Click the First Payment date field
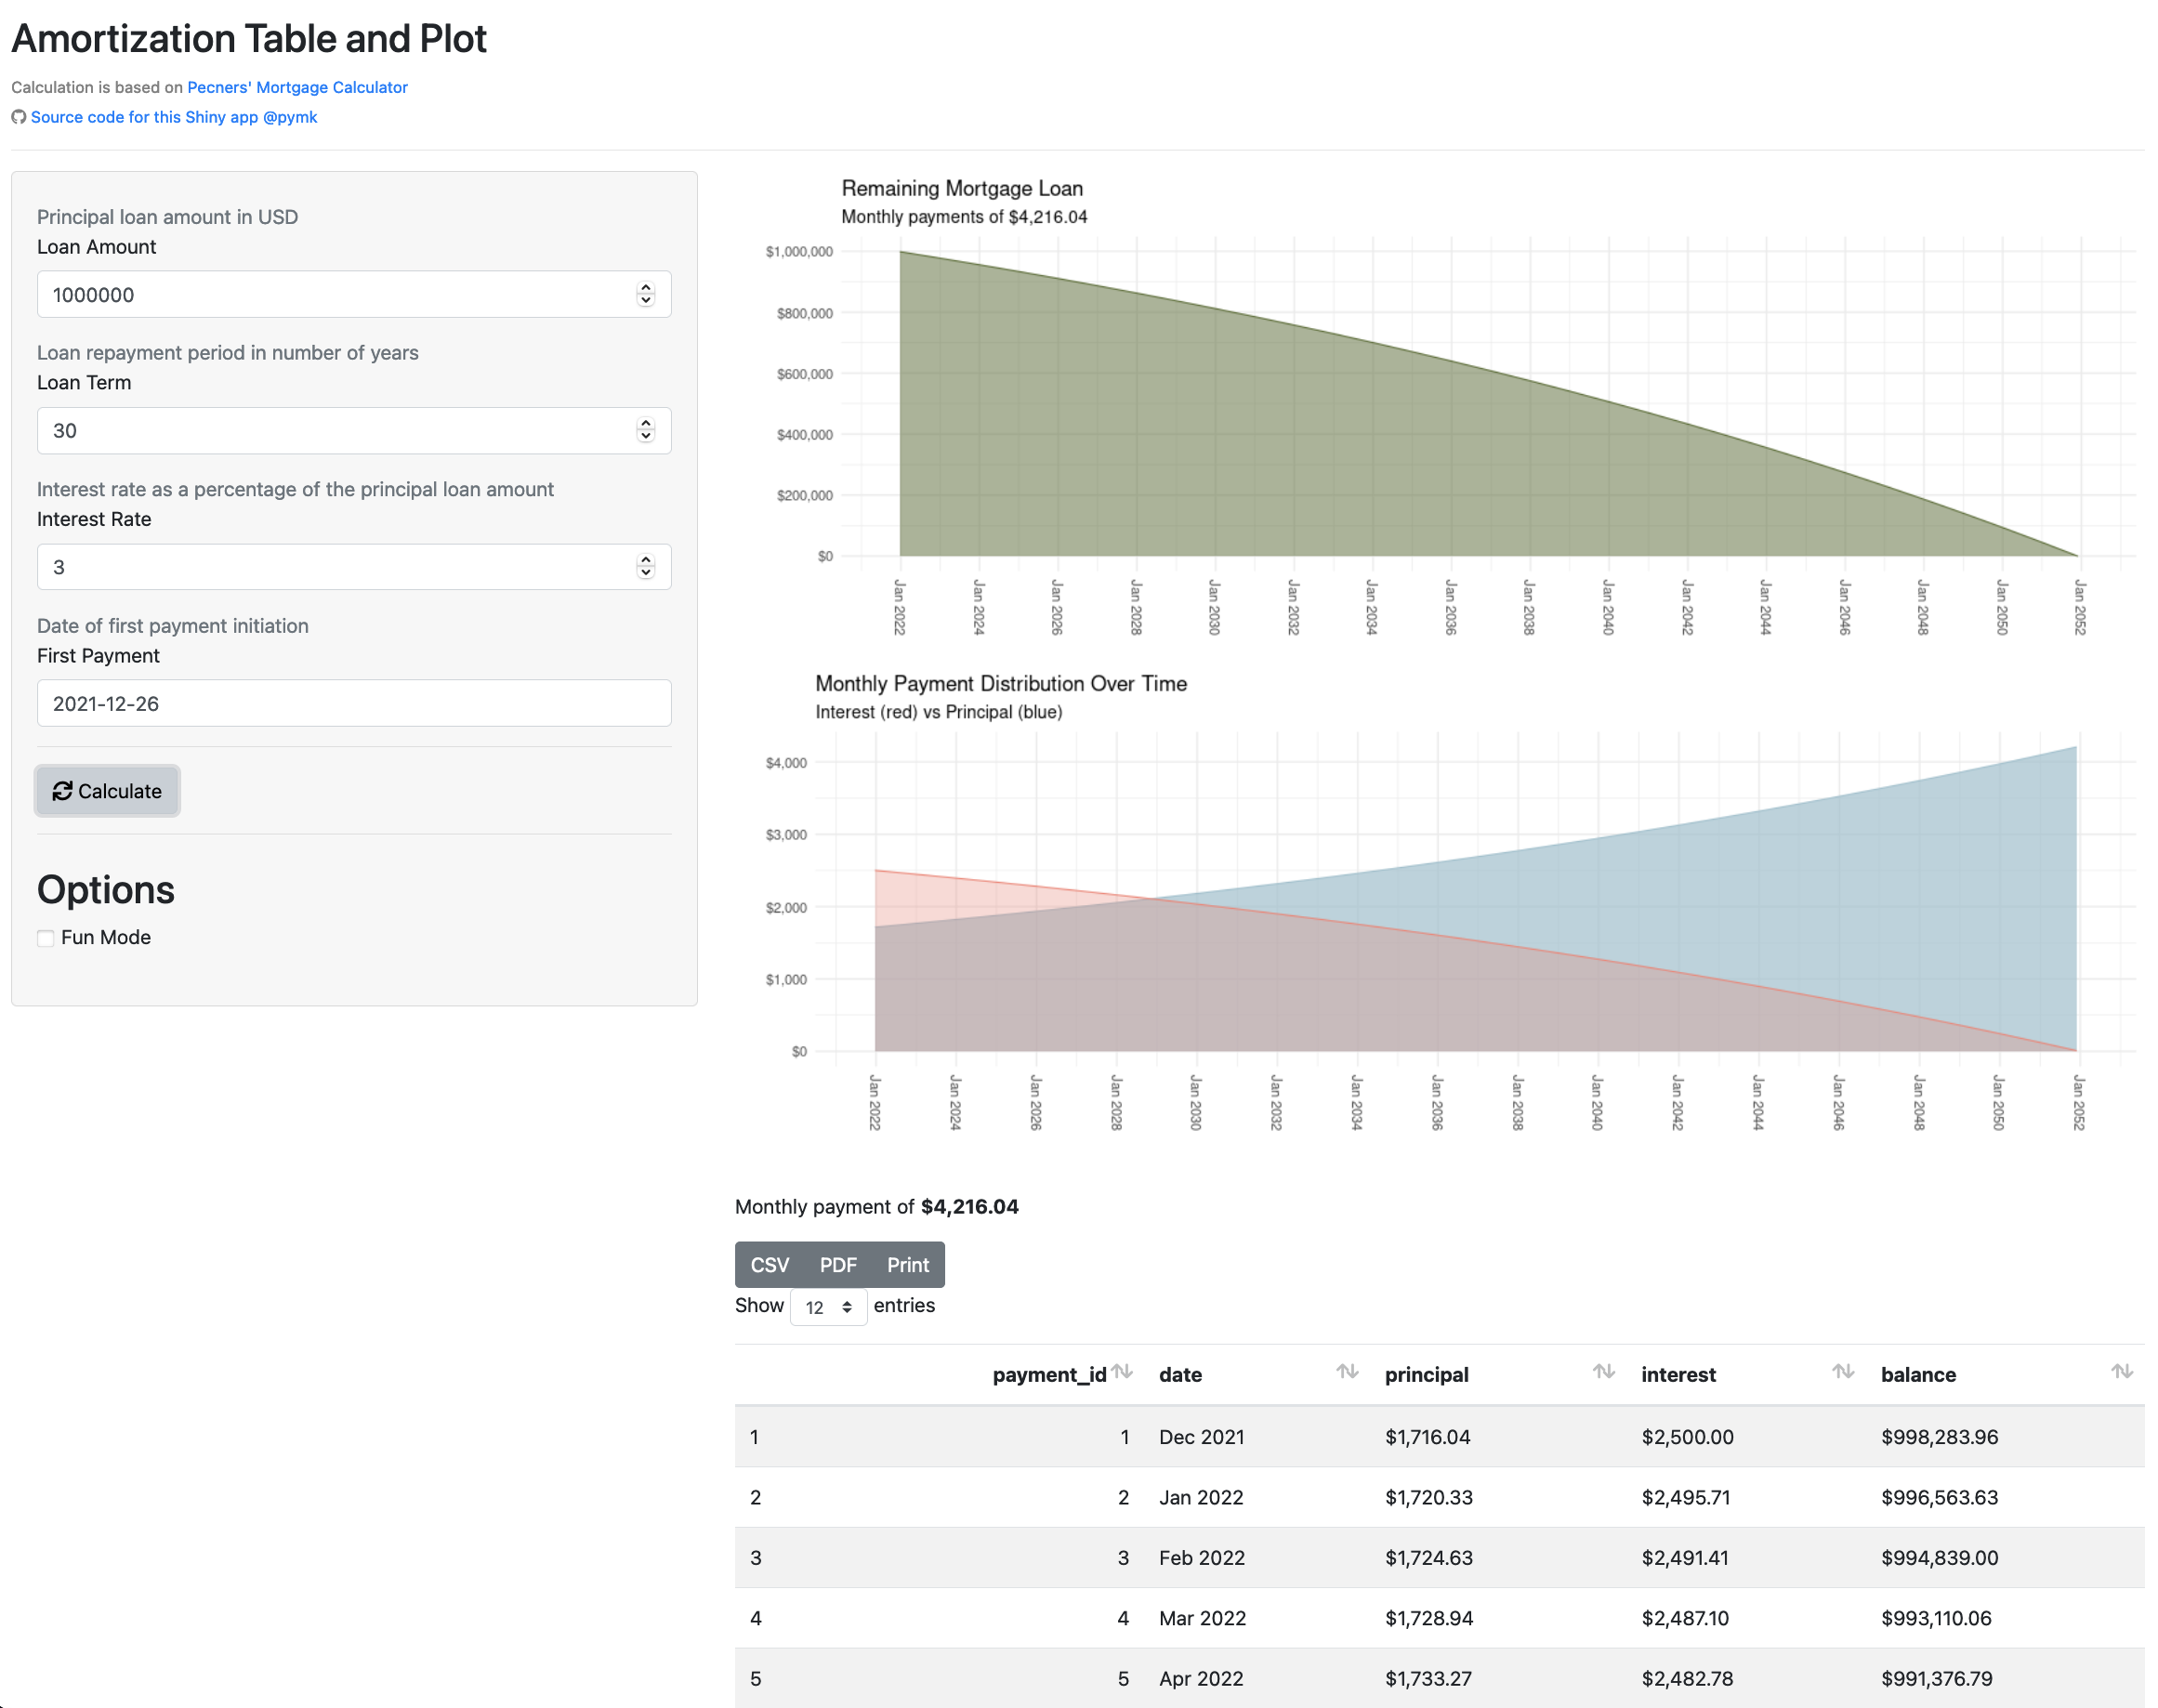The height and width of the screenshot is (1708, 2158). tap(353, 703)
